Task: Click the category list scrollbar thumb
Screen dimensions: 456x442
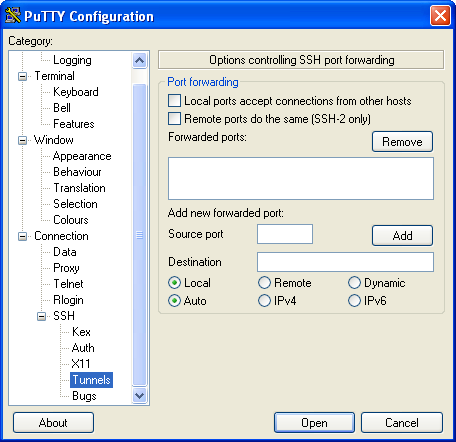Action: point(139,235)
